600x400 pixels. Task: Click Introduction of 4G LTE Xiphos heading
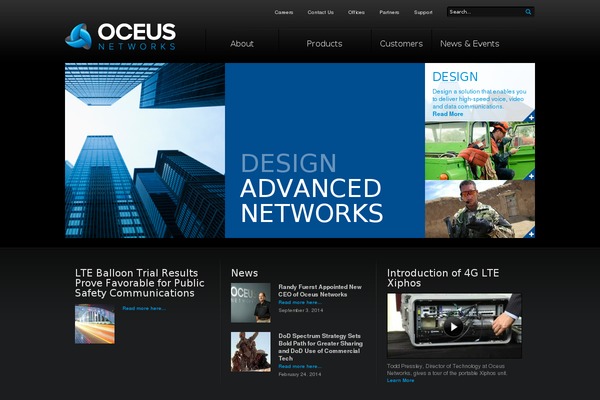pos(443,278)
